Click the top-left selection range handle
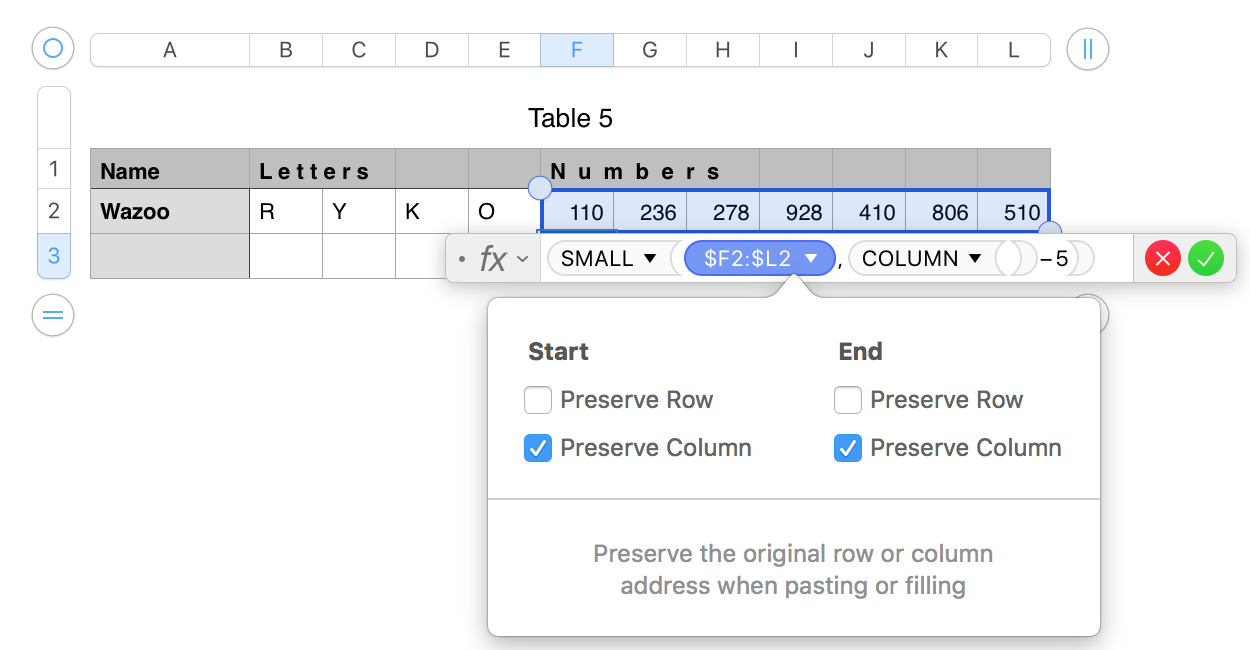1250x650 pixels. (x=539, y=188)
